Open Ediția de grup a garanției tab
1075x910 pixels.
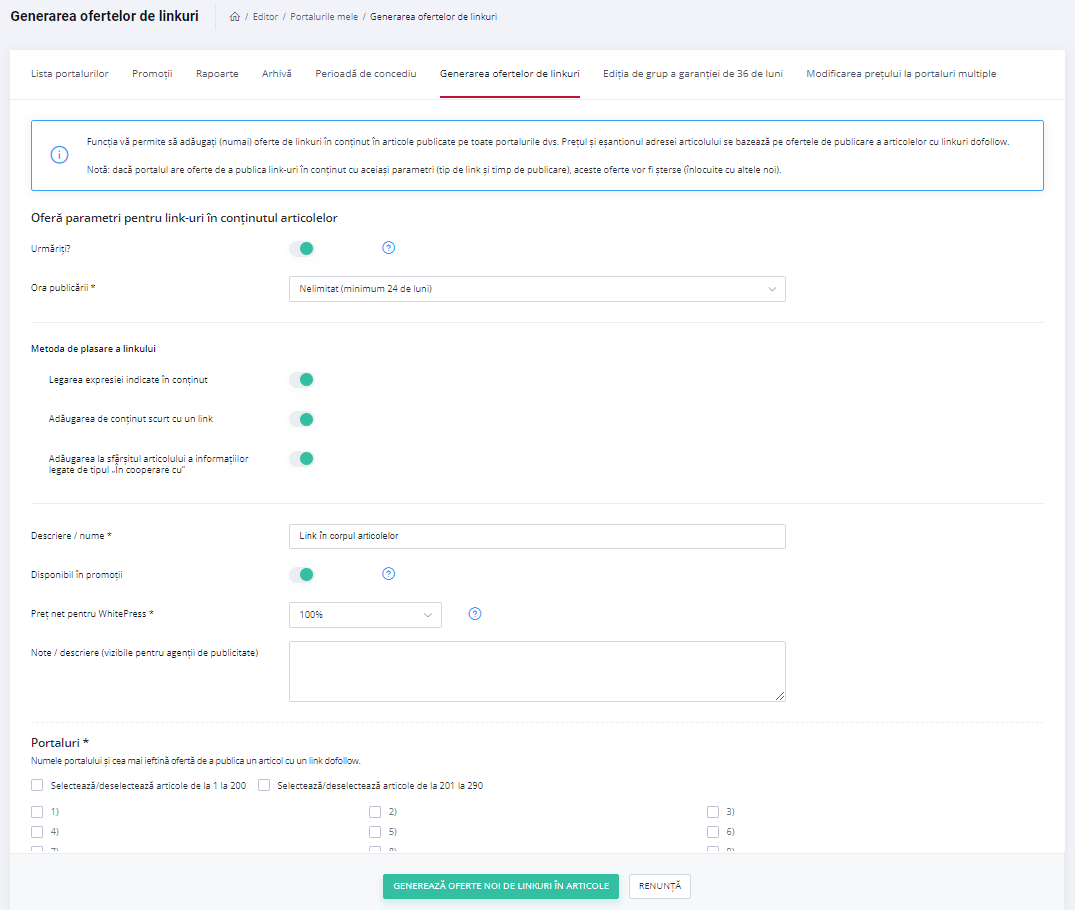[692, 73]
